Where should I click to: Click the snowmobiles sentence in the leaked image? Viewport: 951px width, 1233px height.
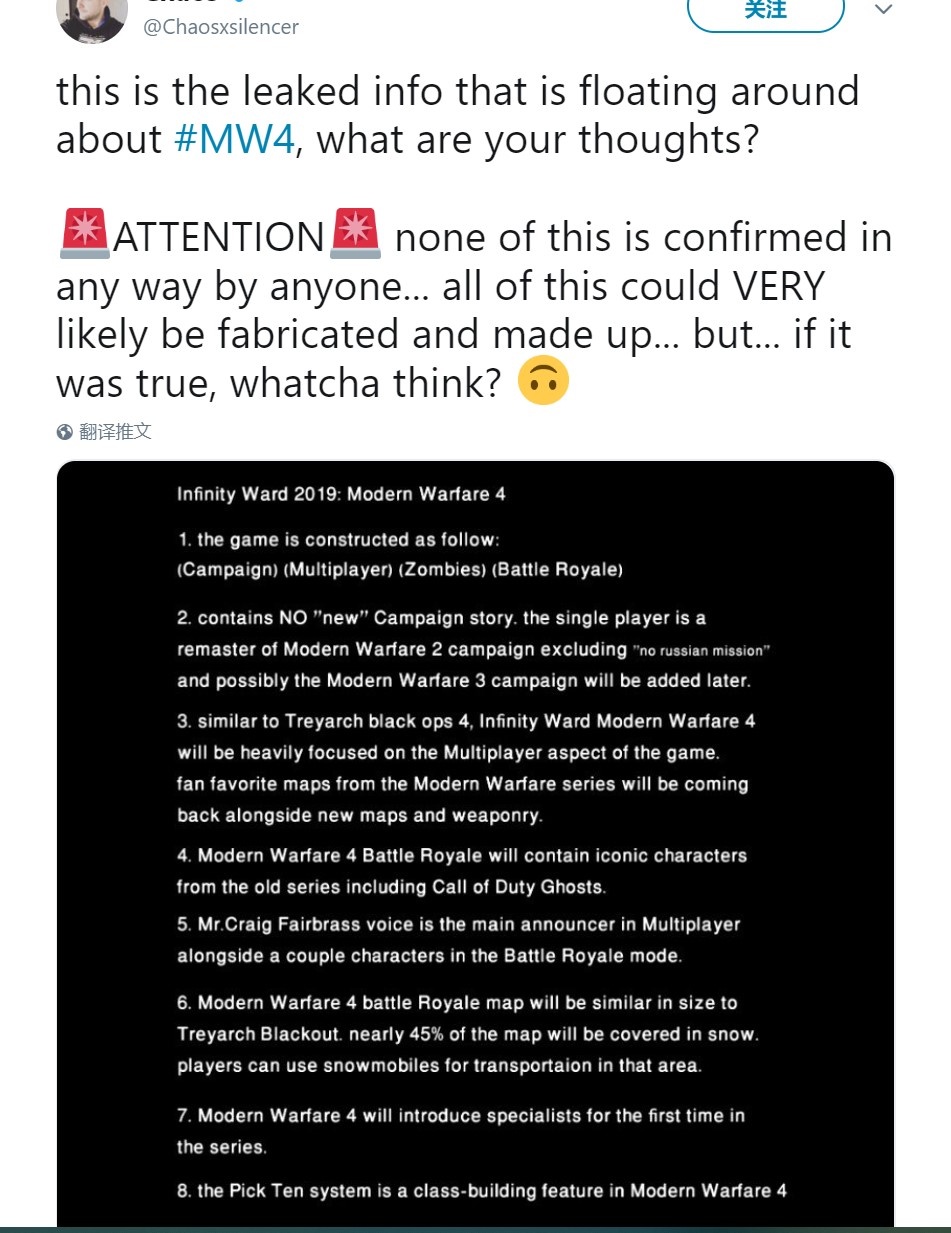(439, 1065)
